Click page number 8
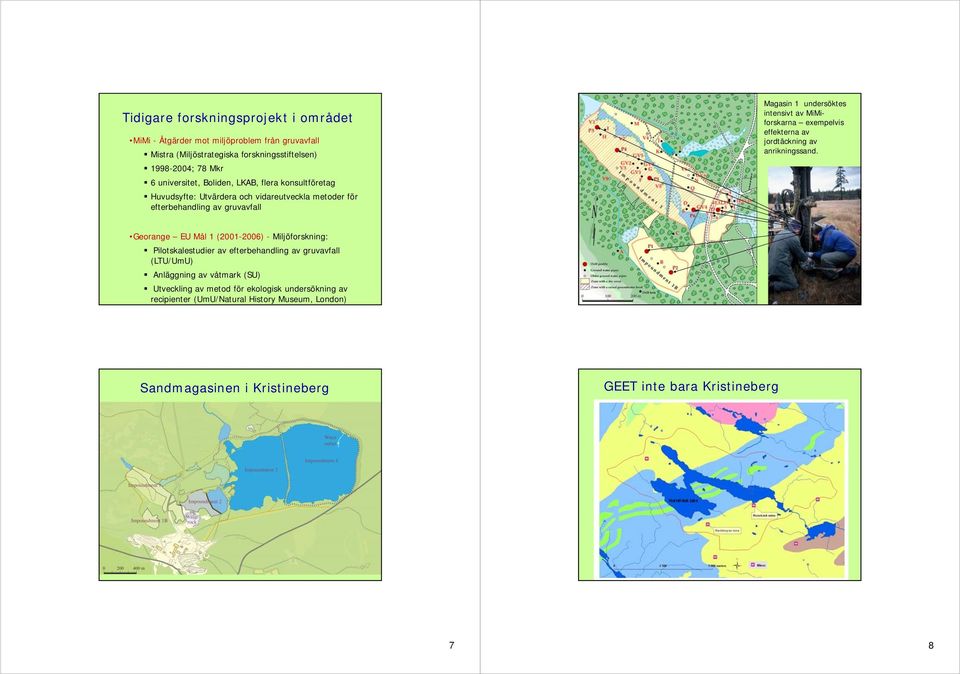This screenshot has height=674, width=960. click(931, 645)
